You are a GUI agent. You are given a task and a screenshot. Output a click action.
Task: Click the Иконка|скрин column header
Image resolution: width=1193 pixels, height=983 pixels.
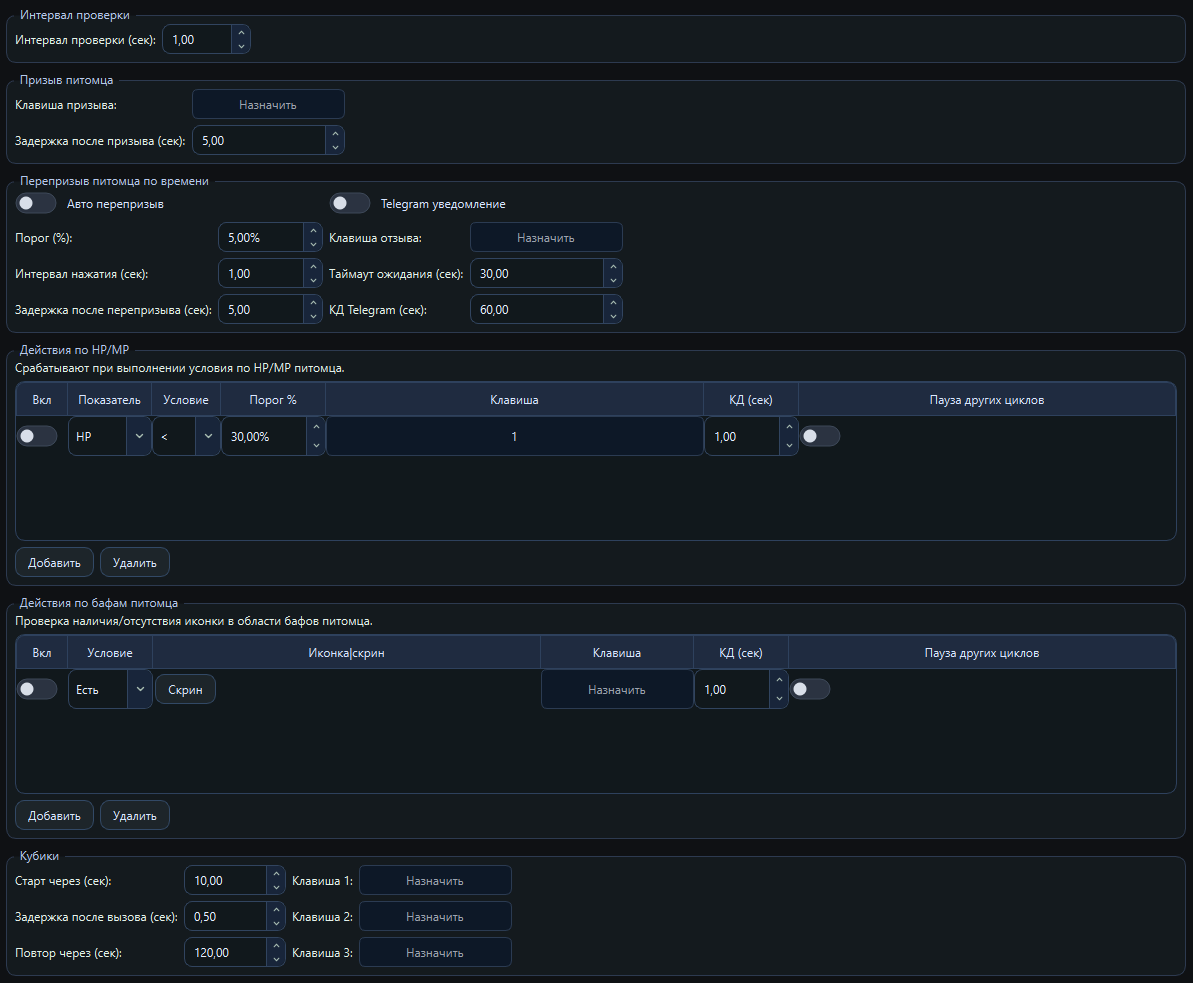(346, 653)
